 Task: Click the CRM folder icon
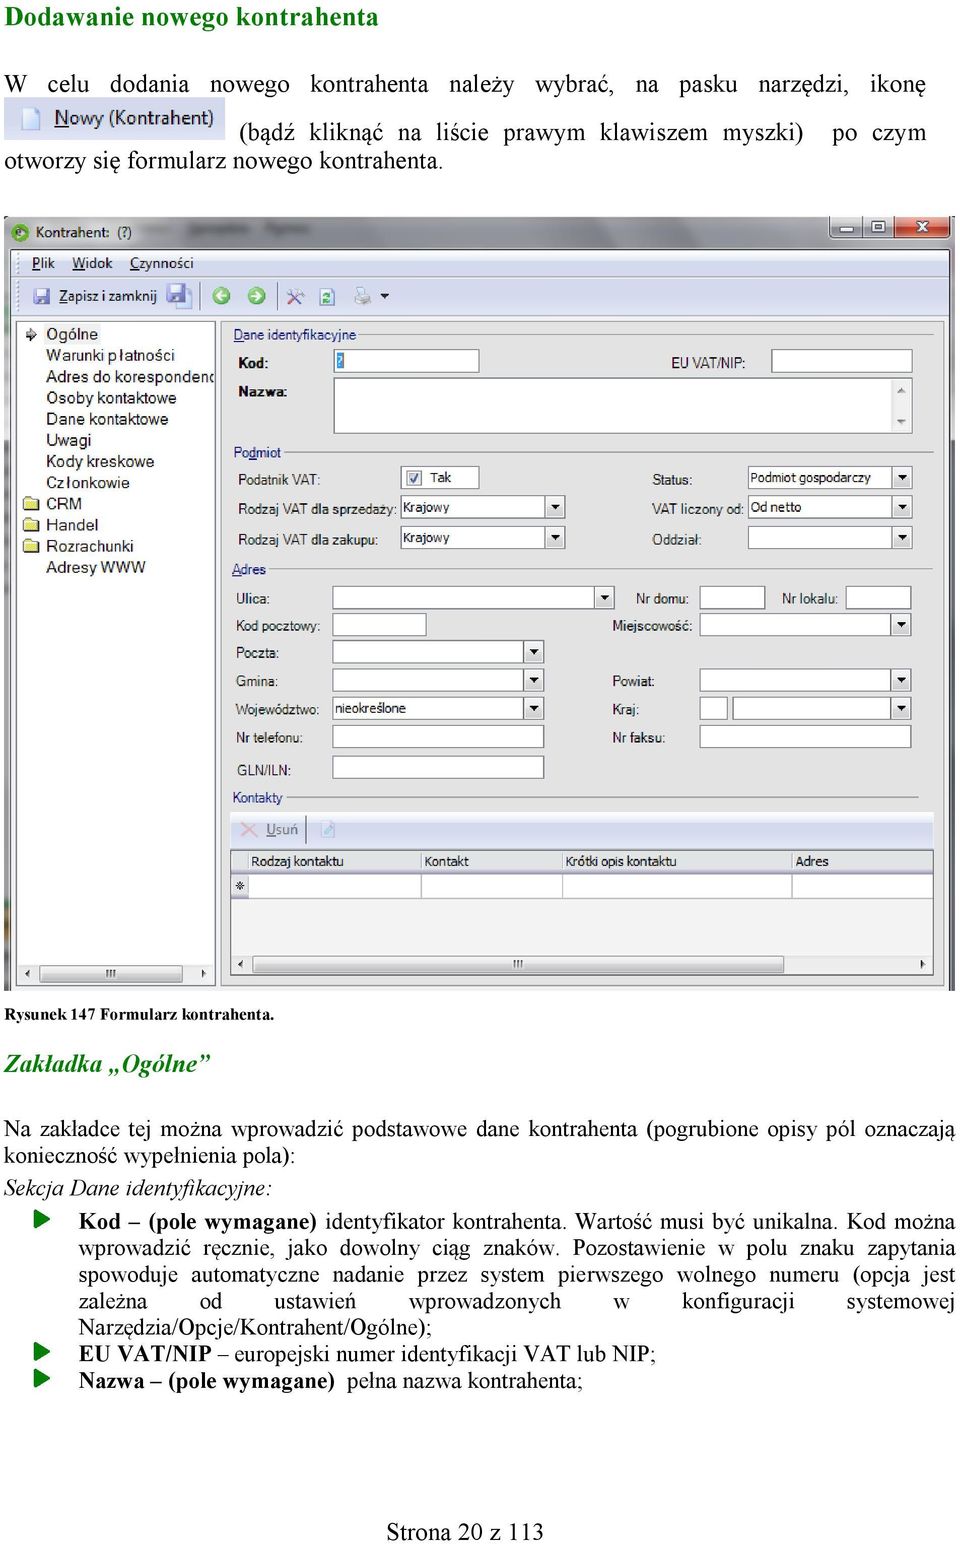click(31, 504)
